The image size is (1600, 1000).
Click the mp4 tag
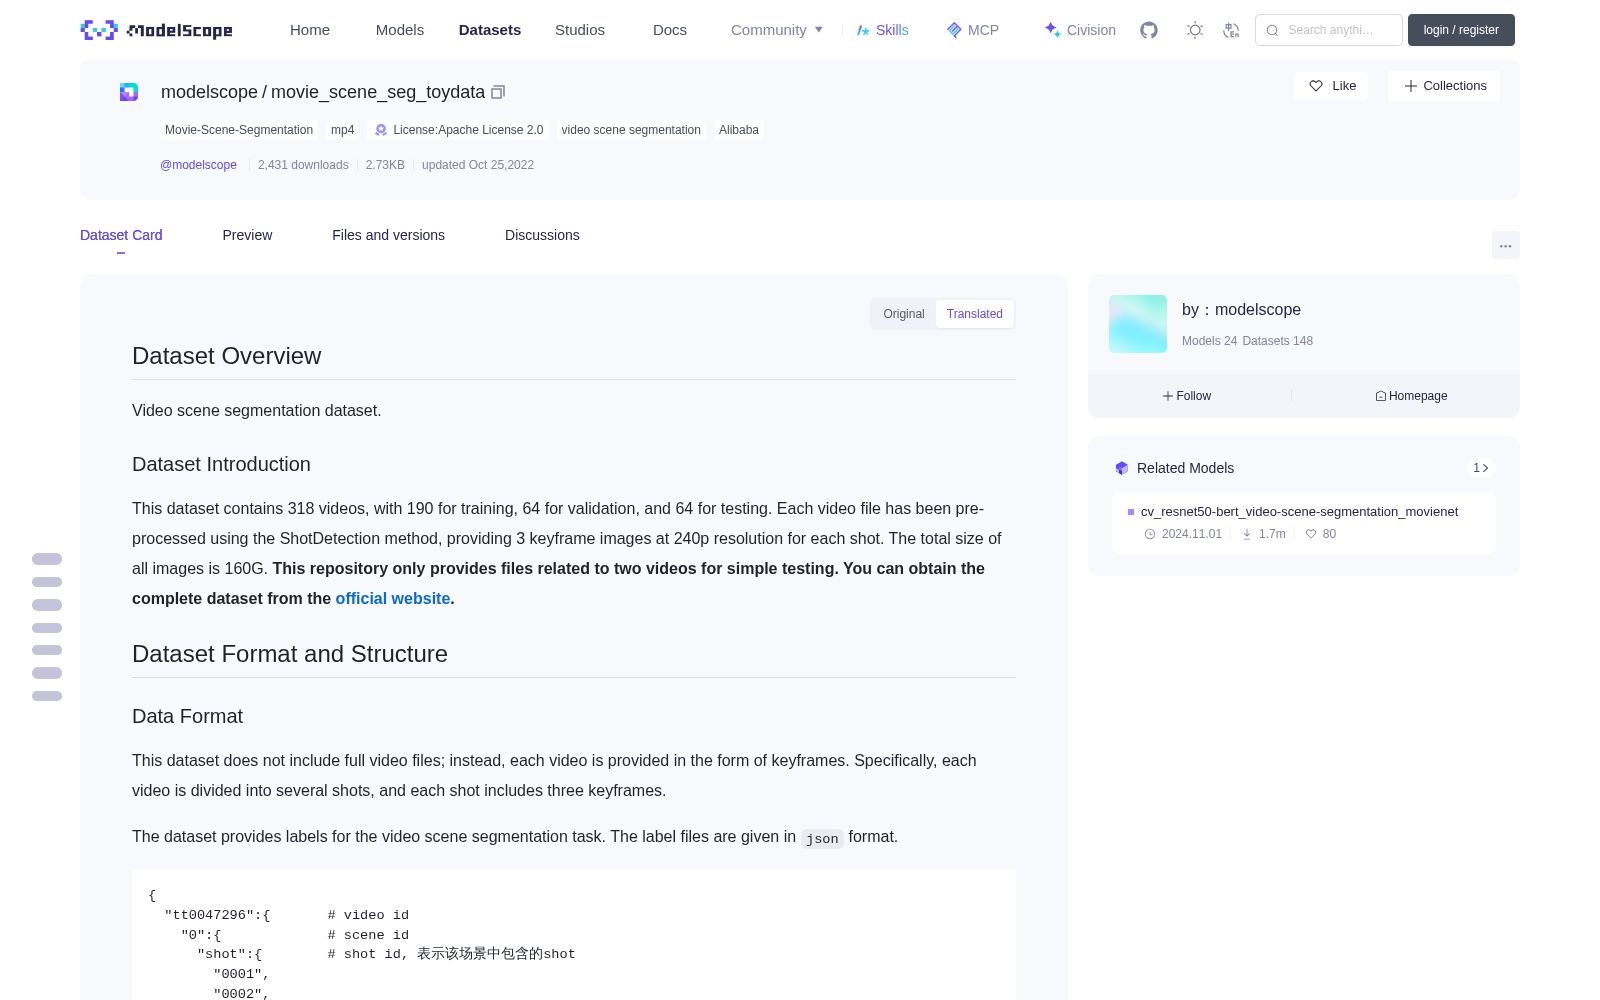point(343,130)
